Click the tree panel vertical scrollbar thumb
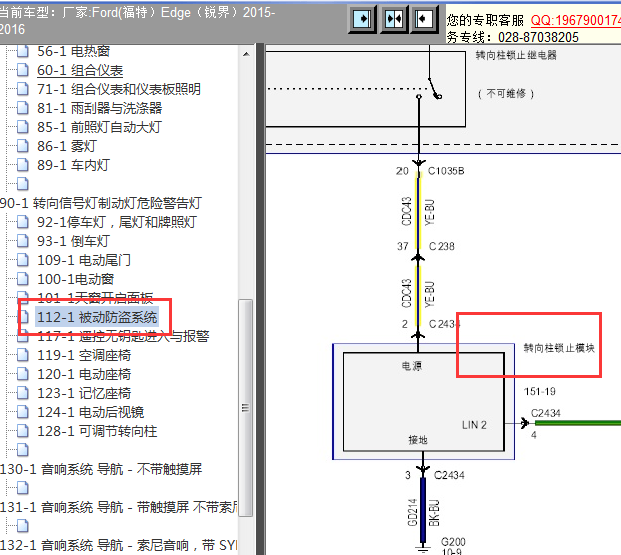The image size is (621, 555). coord(246,408)
